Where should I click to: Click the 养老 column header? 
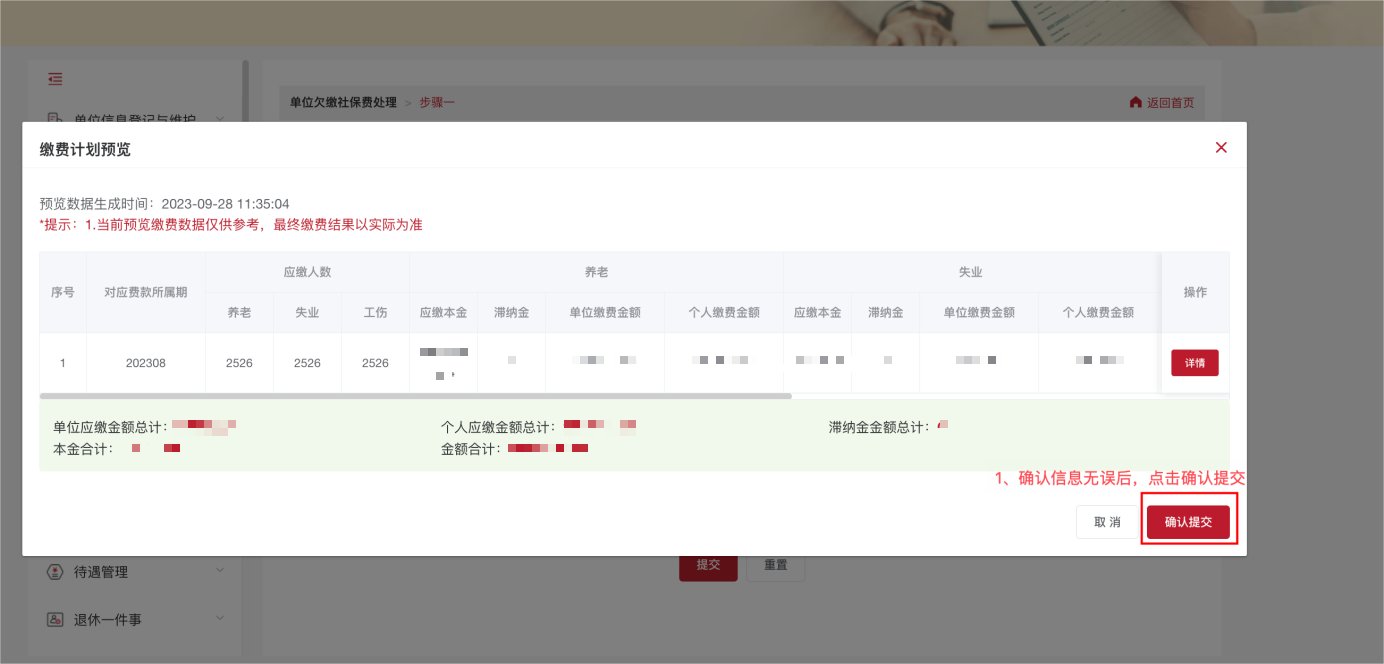pos(595,271)
